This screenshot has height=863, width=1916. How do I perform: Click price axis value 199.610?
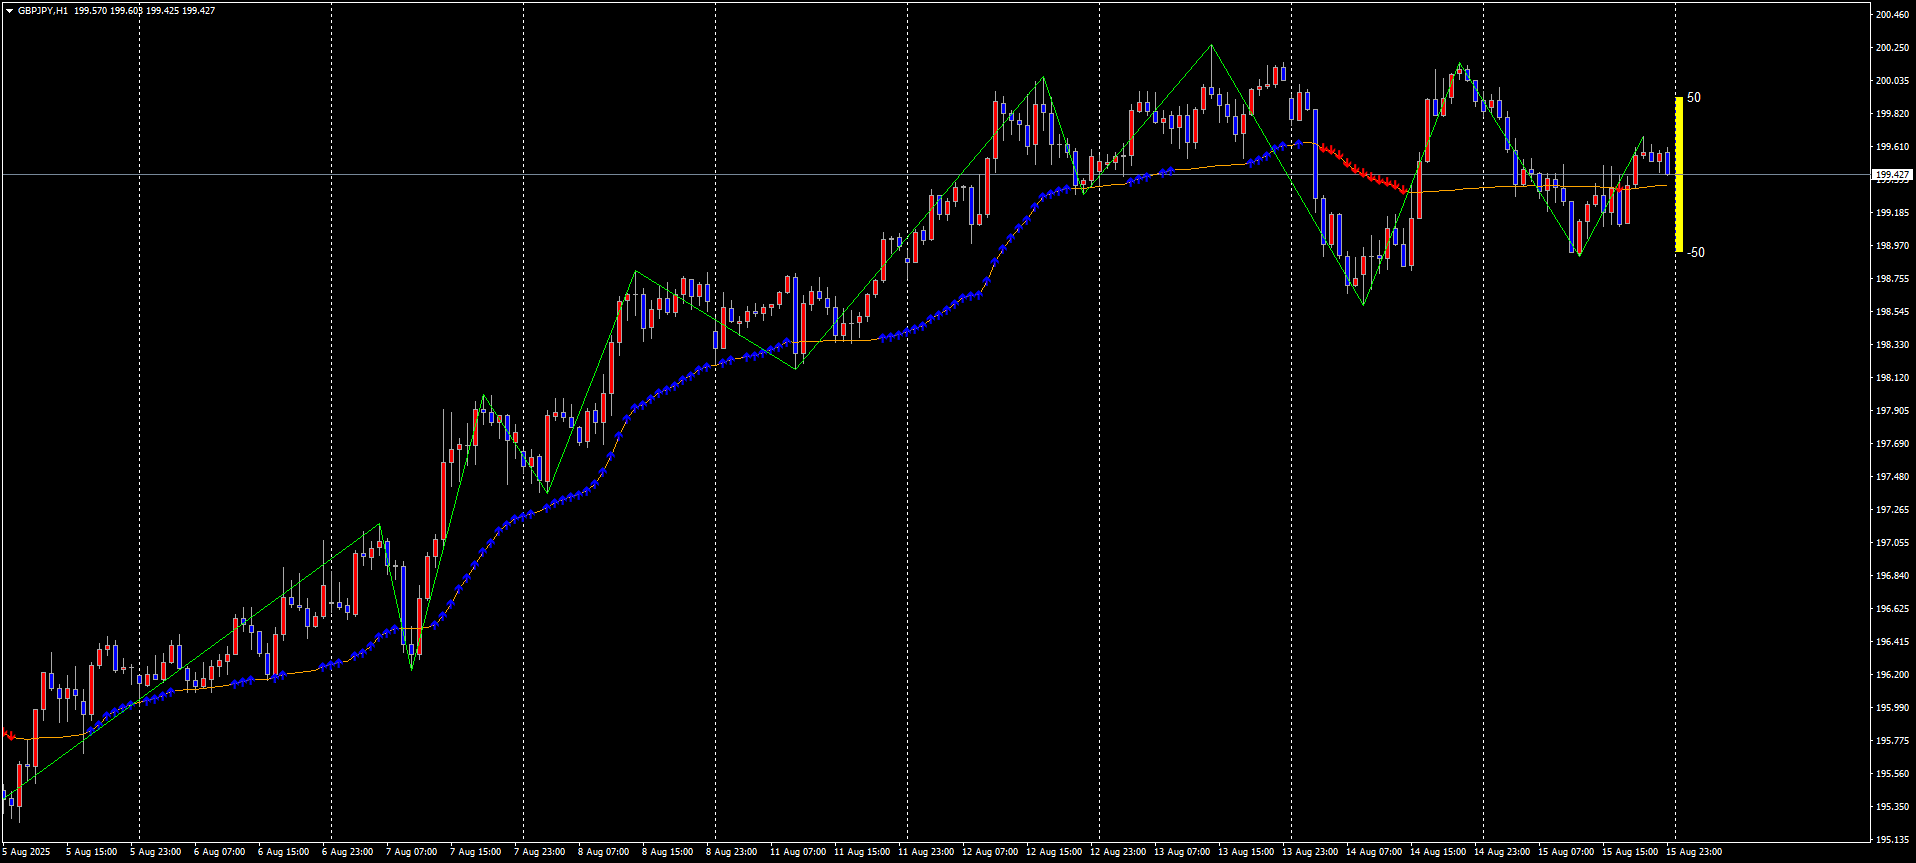click(x=1892, y=147)
